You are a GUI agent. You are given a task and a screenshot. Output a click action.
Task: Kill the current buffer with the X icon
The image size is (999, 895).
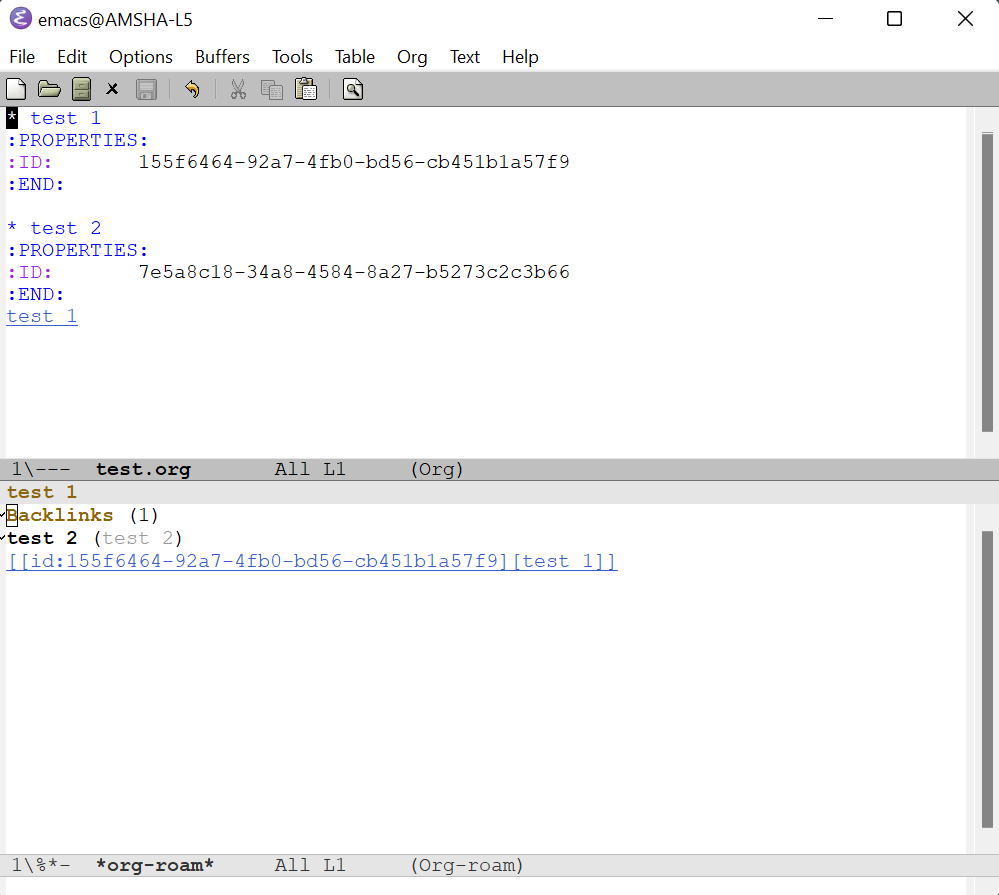112,89
